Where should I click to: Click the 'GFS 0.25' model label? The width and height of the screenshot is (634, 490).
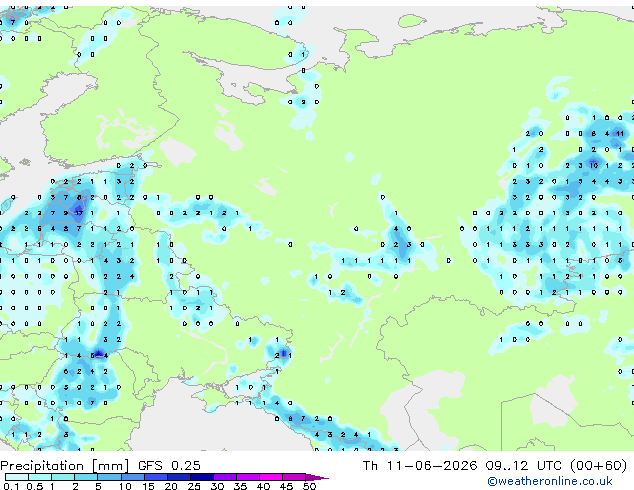tap(169, 466)
